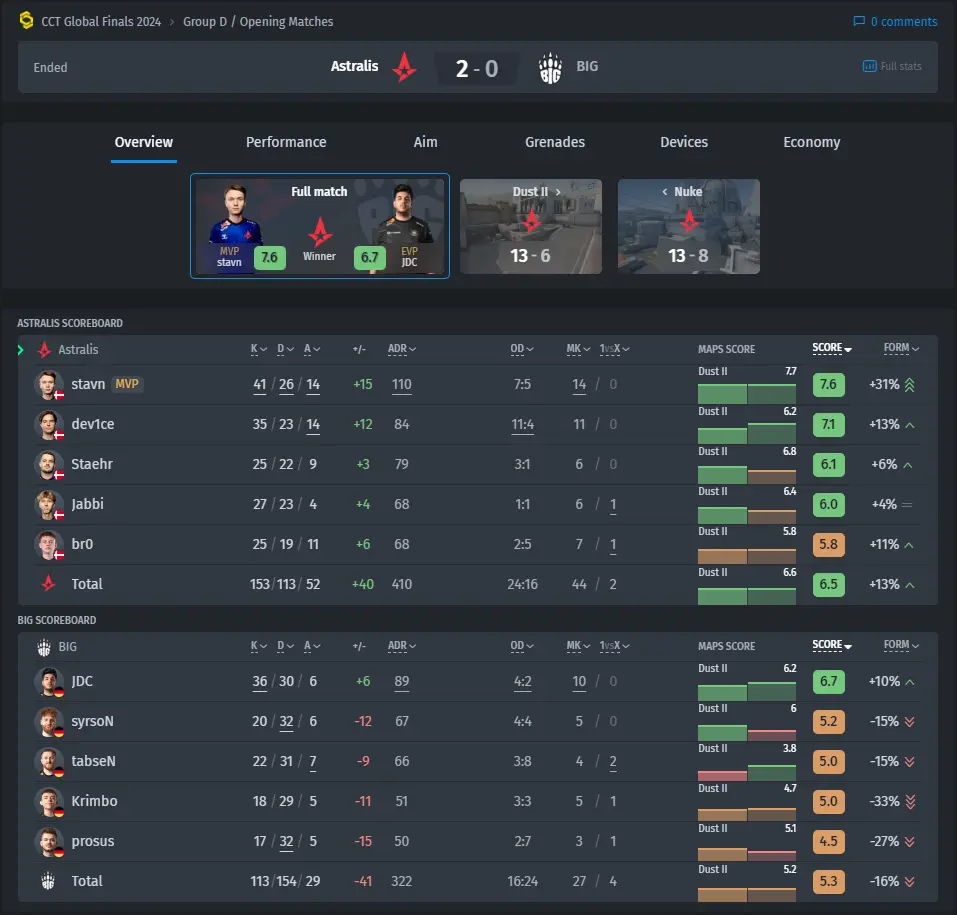The height and width of the screenshot is (915, 957).
Task: Click prosus's player avatar
Action: click(48, 841)
